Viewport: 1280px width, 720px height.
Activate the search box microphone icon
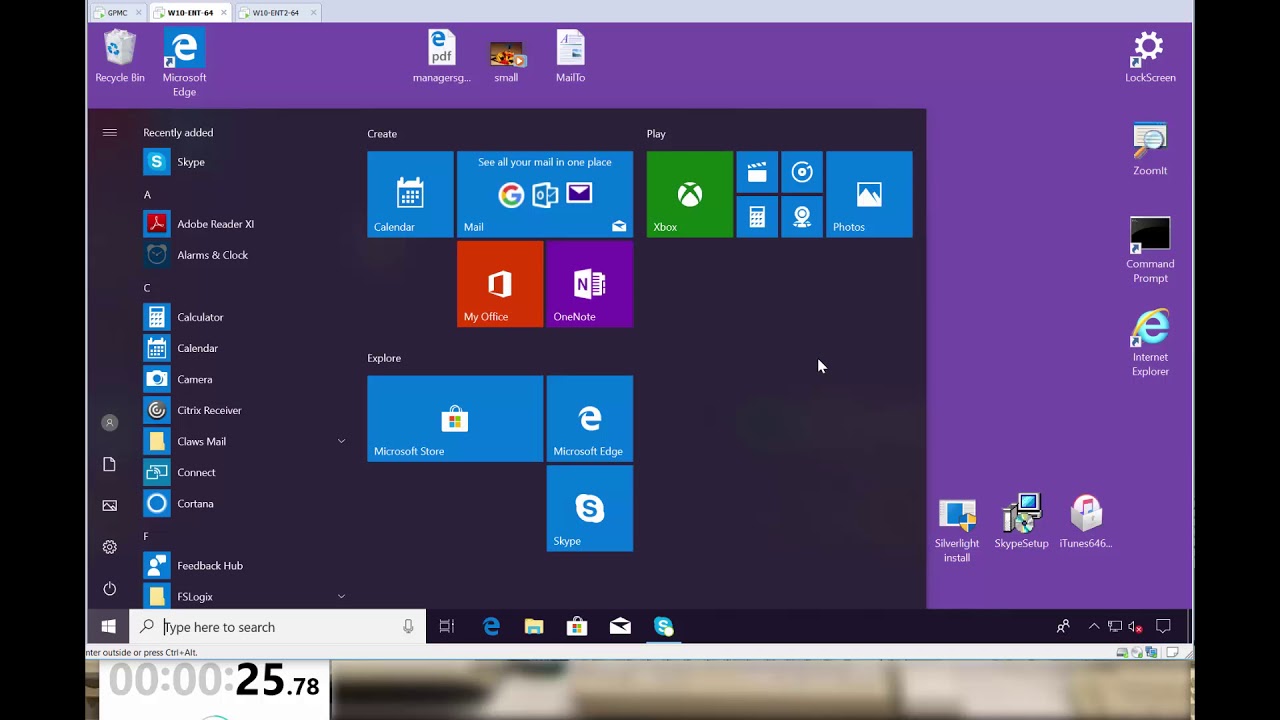[x=408, y=627]
